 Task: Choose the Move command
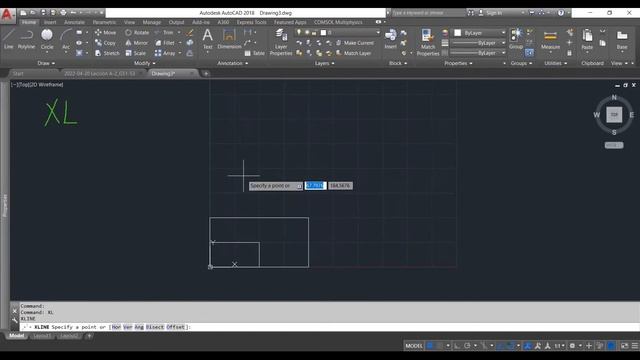point(105,32)
